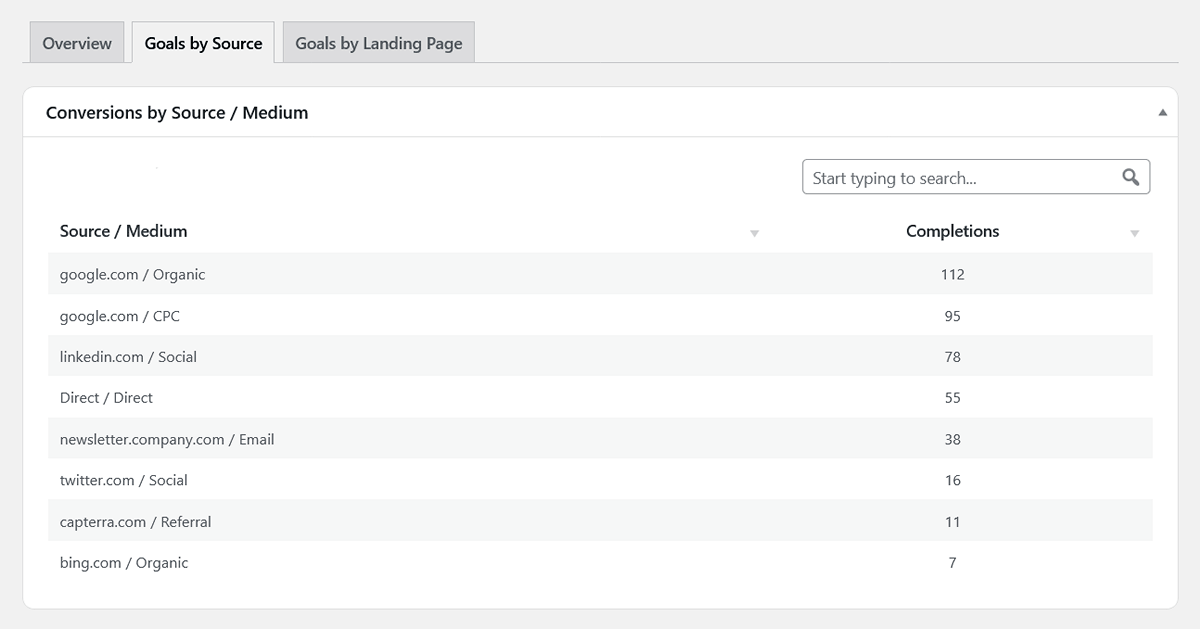The width and height of the screenshot is (1200, 629).
Task: Select the linkedin.com / Social row
Action: (600, 356)
